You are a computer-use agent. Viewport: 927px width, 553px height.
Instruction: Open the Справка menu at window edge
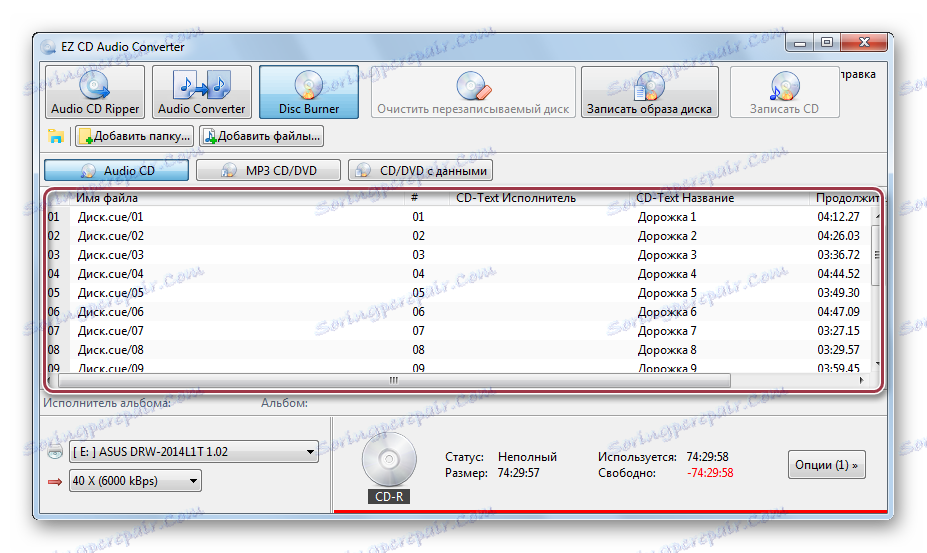pos(858,75)
